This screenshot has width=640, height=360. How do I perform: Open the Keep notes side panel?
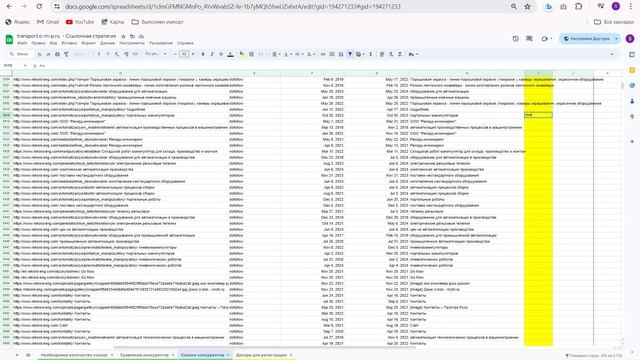pos(632,70)
